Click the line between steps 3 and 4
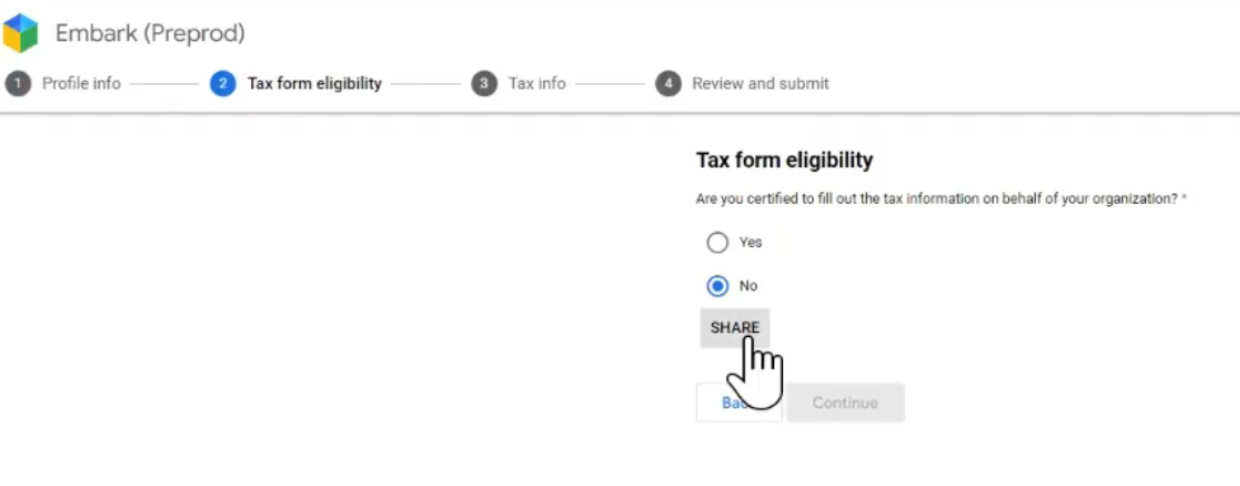 point(610,84)
